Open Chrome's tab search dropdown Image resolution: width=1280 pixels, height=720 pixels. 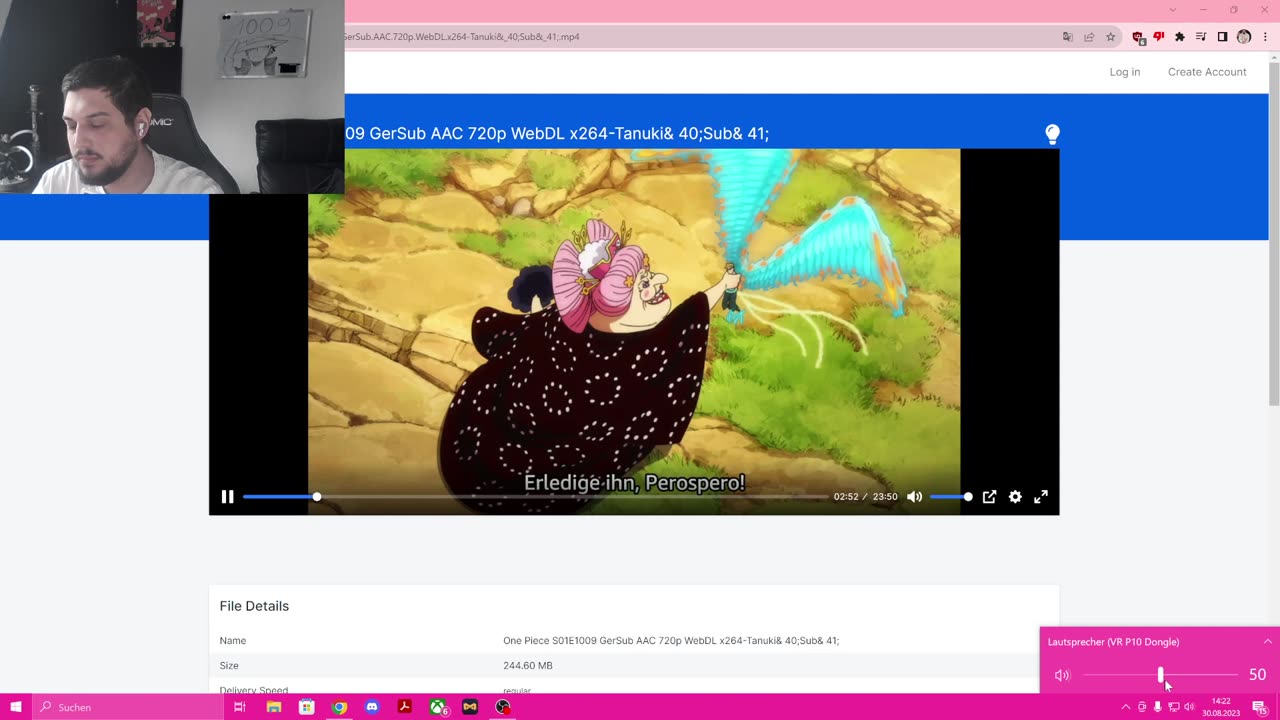tap(1173, 10)
